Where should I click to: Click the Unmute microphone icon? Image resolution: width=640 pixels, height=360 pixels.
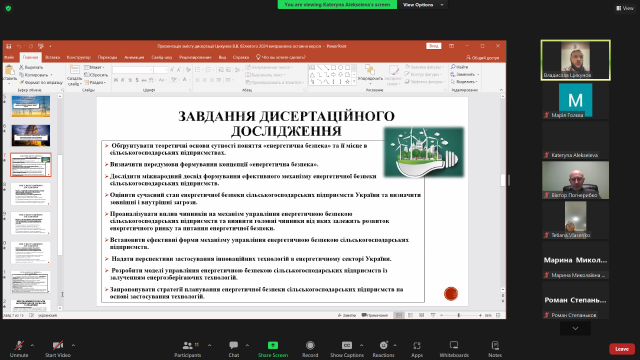pos(19,345)
